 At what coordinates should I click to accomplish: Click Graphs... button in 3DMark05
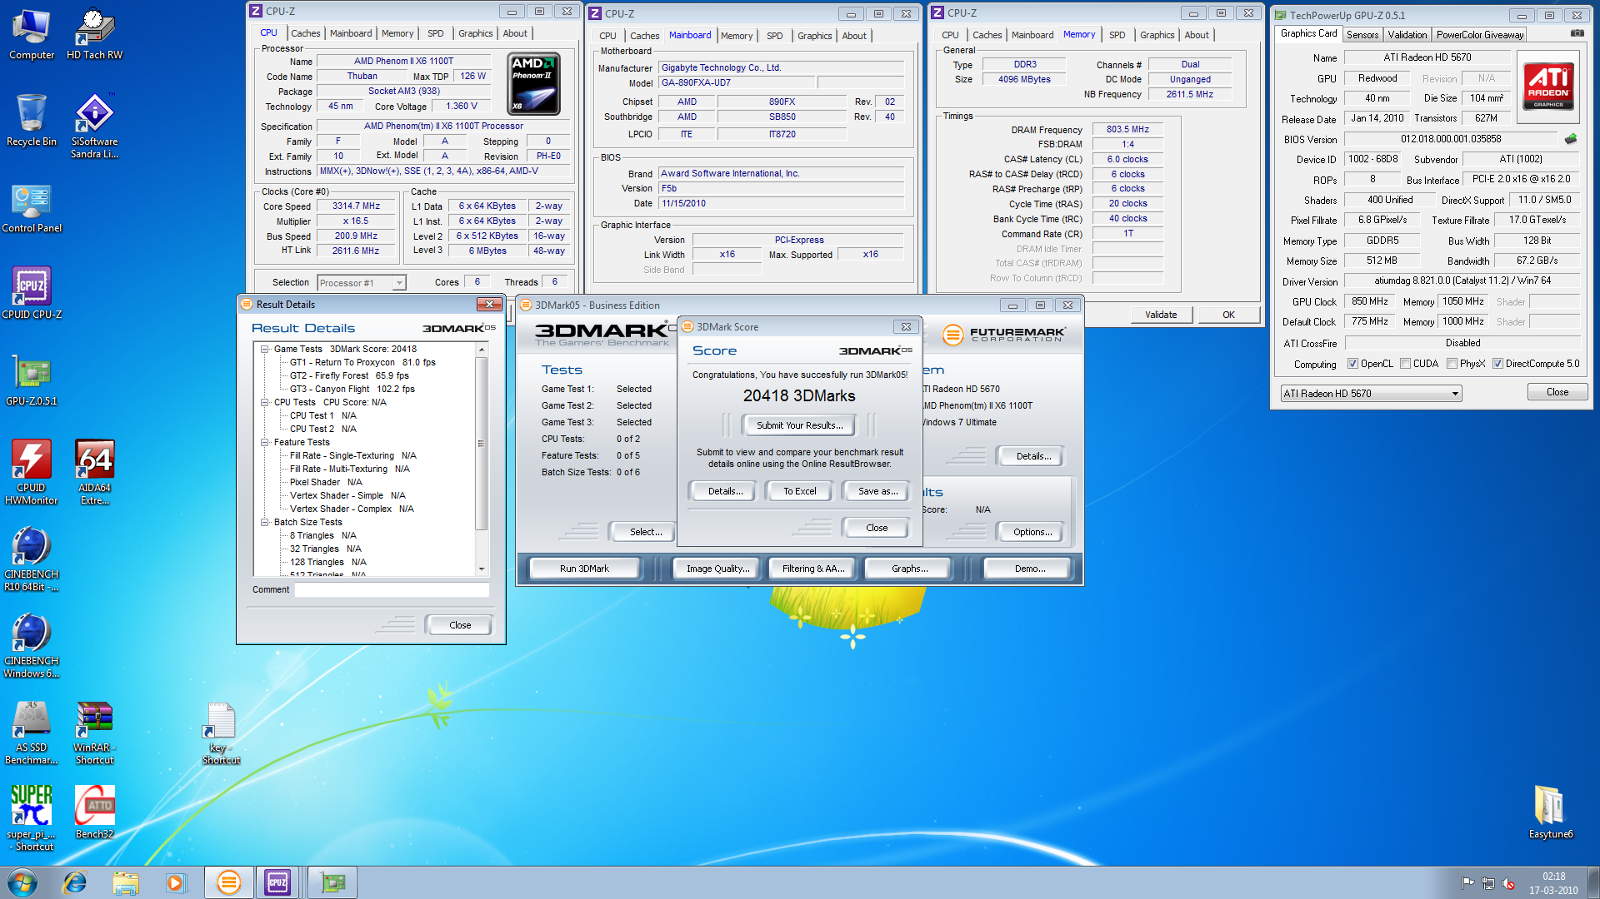(909, 569)
